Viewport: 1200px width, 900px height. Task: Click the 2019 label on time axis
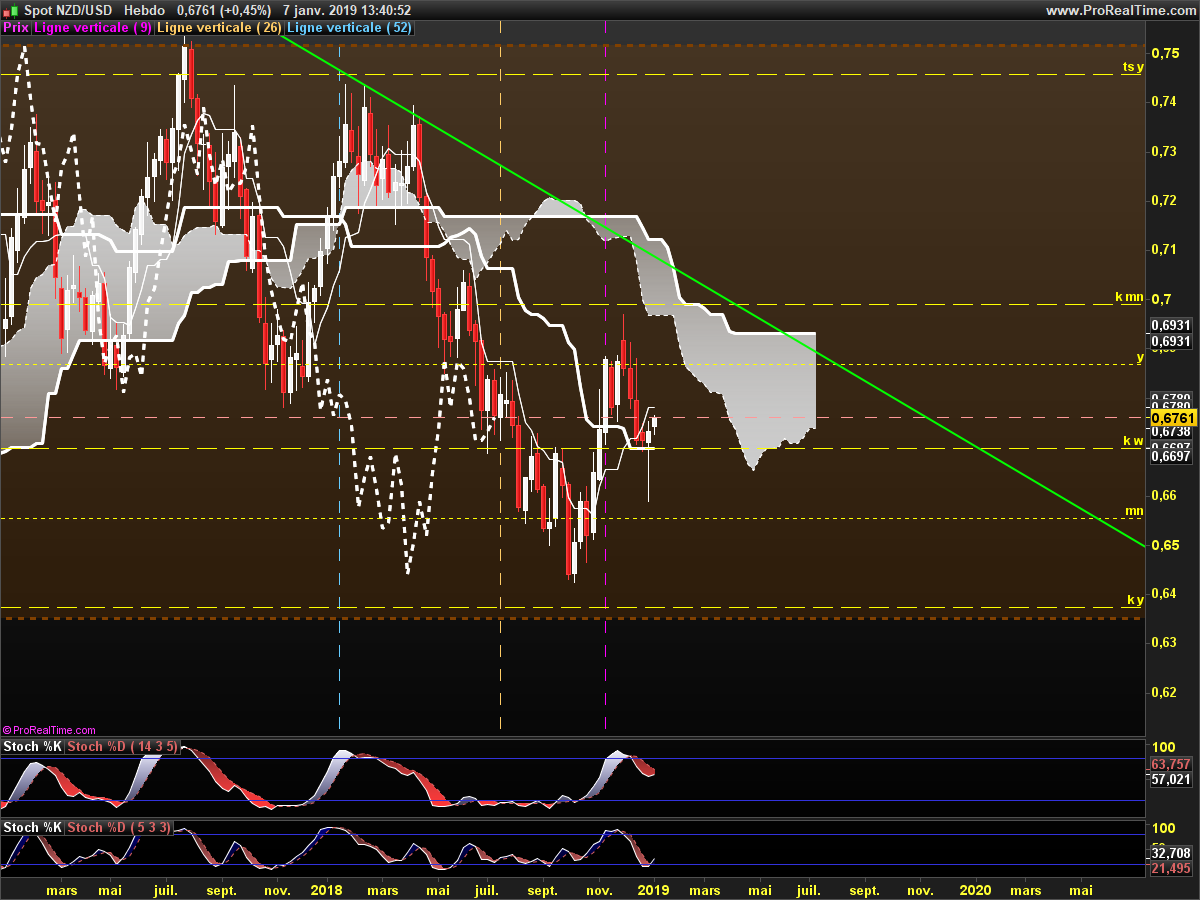pos(653,889)
